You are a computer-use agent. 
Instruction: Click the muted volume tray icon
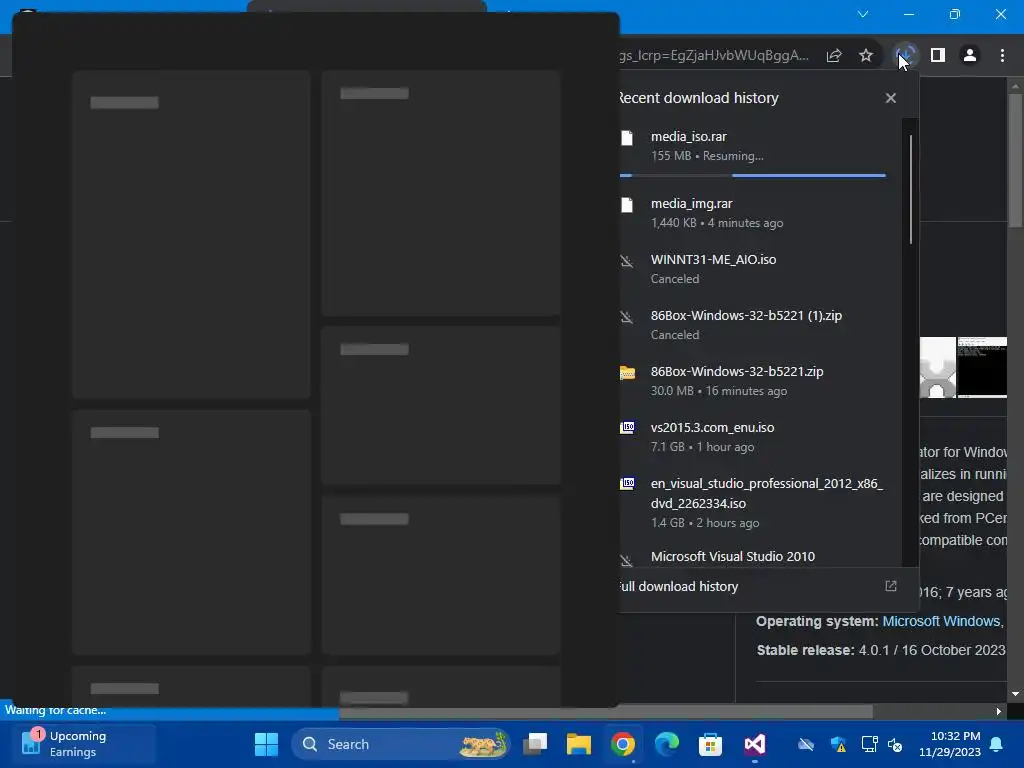point(895,744)
